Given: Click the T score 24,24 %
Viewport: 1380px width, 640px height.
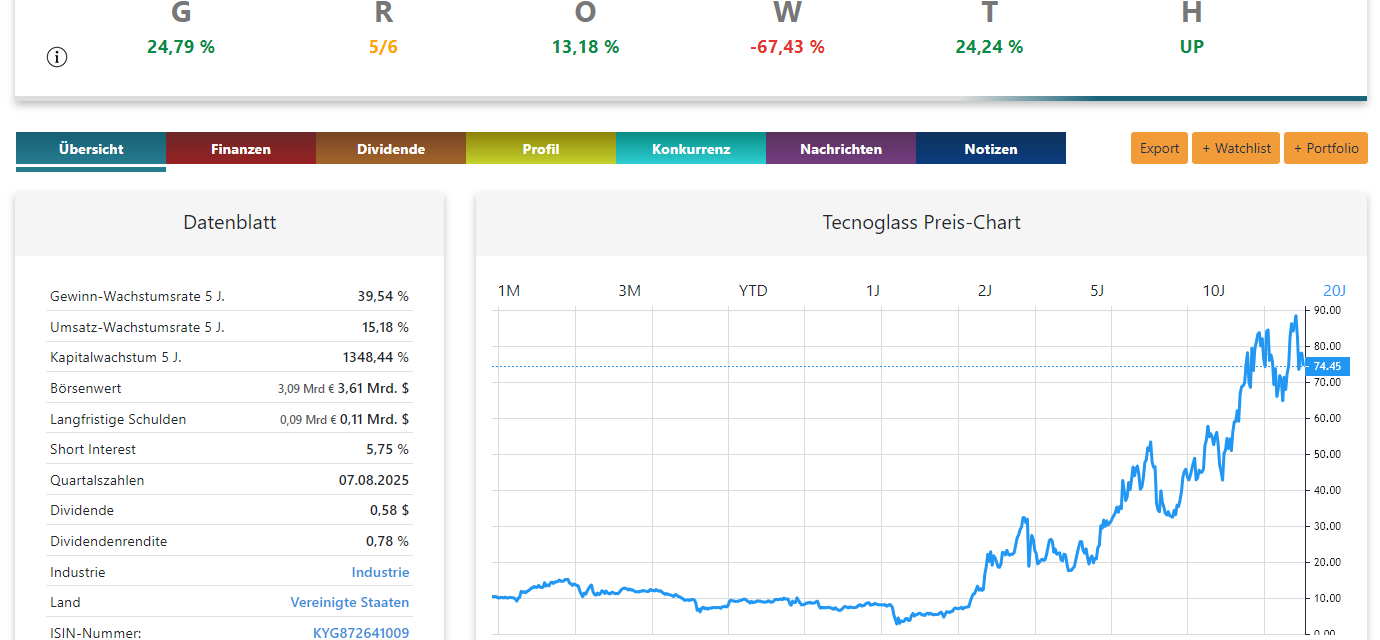Looking at the screenshot, I should 989,47.
